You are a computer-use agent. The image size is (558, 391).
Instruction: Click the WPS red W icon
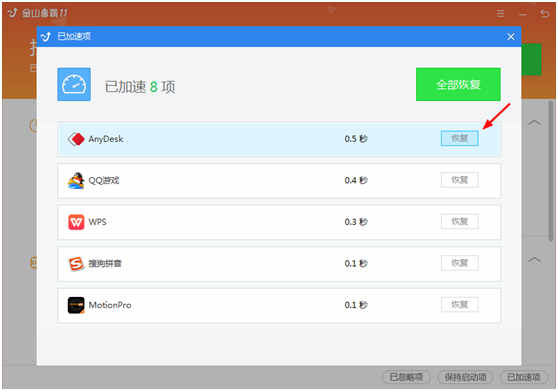[76, 222]
